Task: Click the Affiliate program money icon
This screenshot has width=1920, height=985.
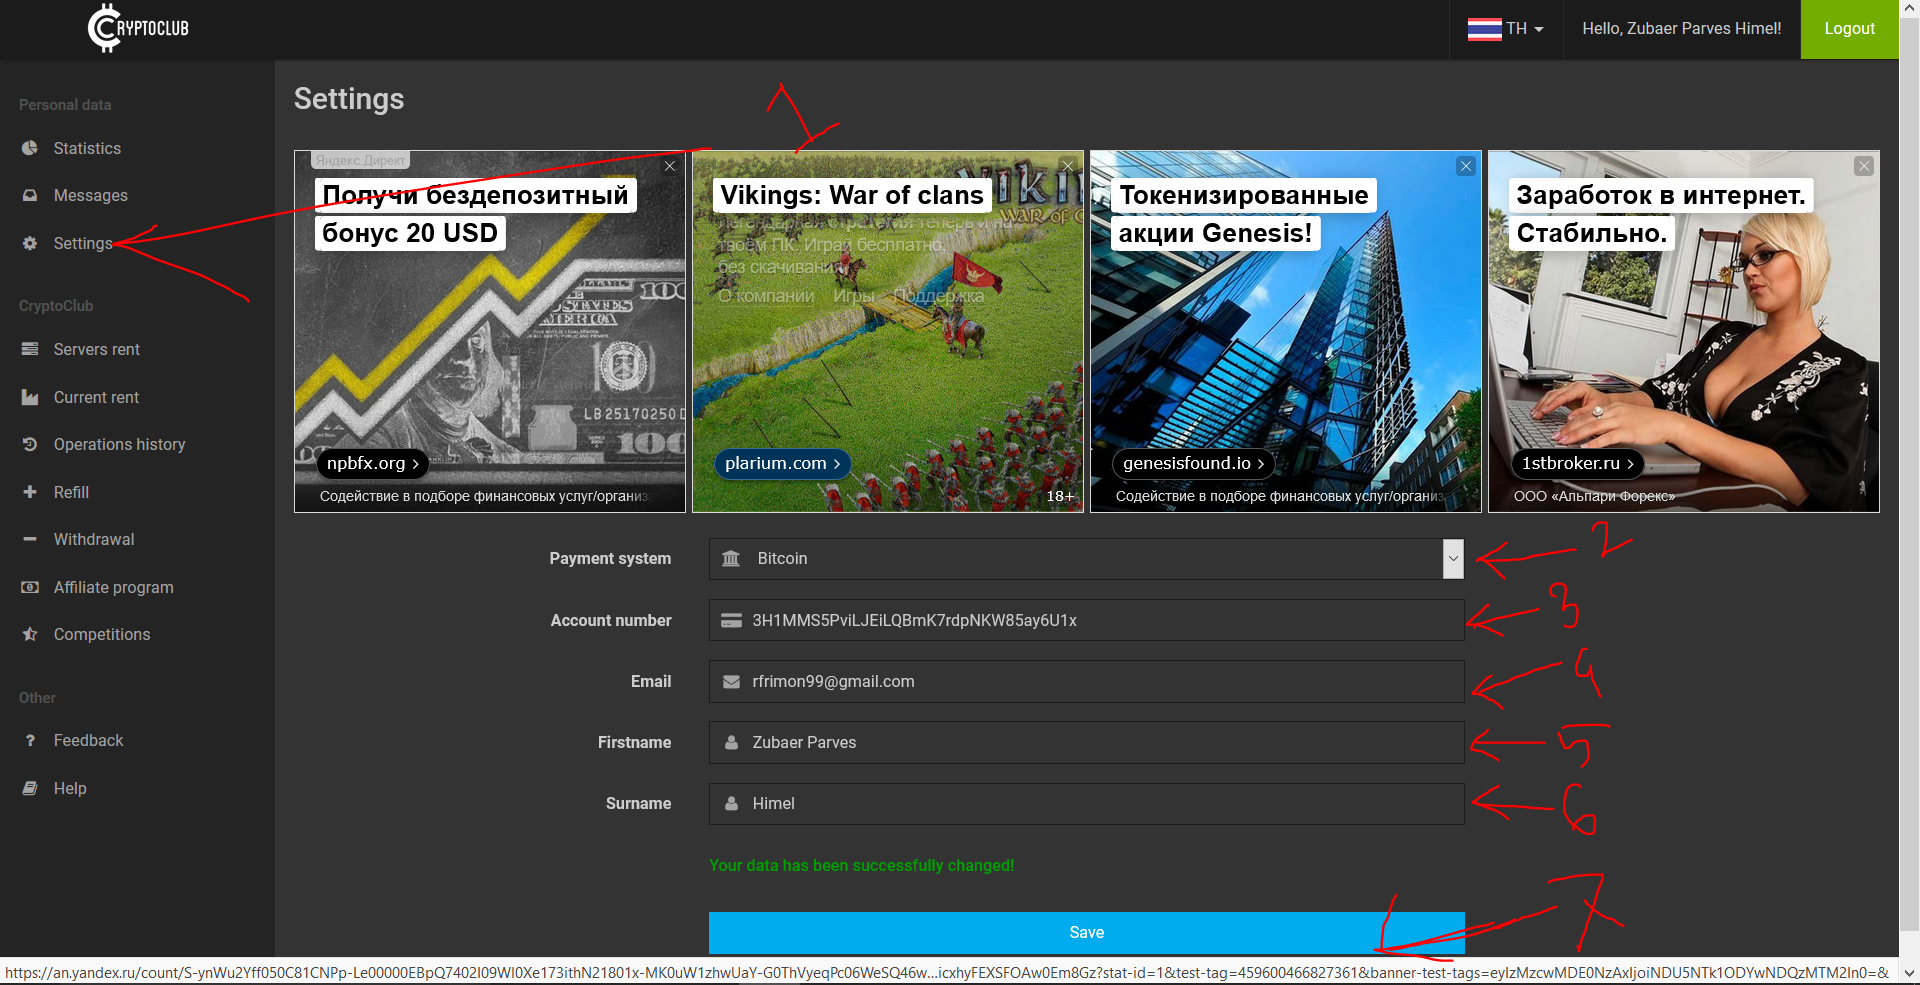Action: coord(30,587)
